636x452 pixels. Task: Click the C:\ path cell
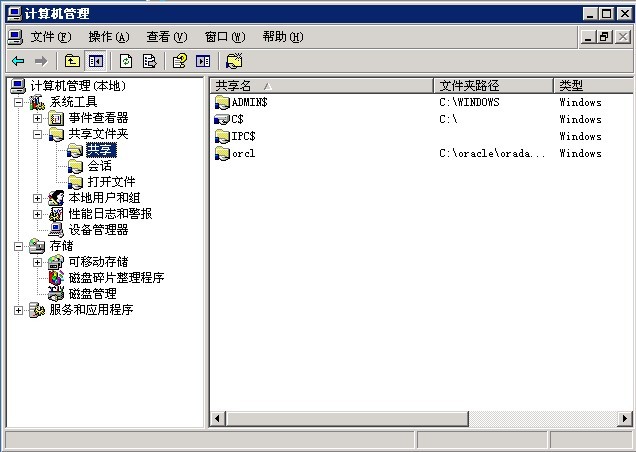(448, 119)
